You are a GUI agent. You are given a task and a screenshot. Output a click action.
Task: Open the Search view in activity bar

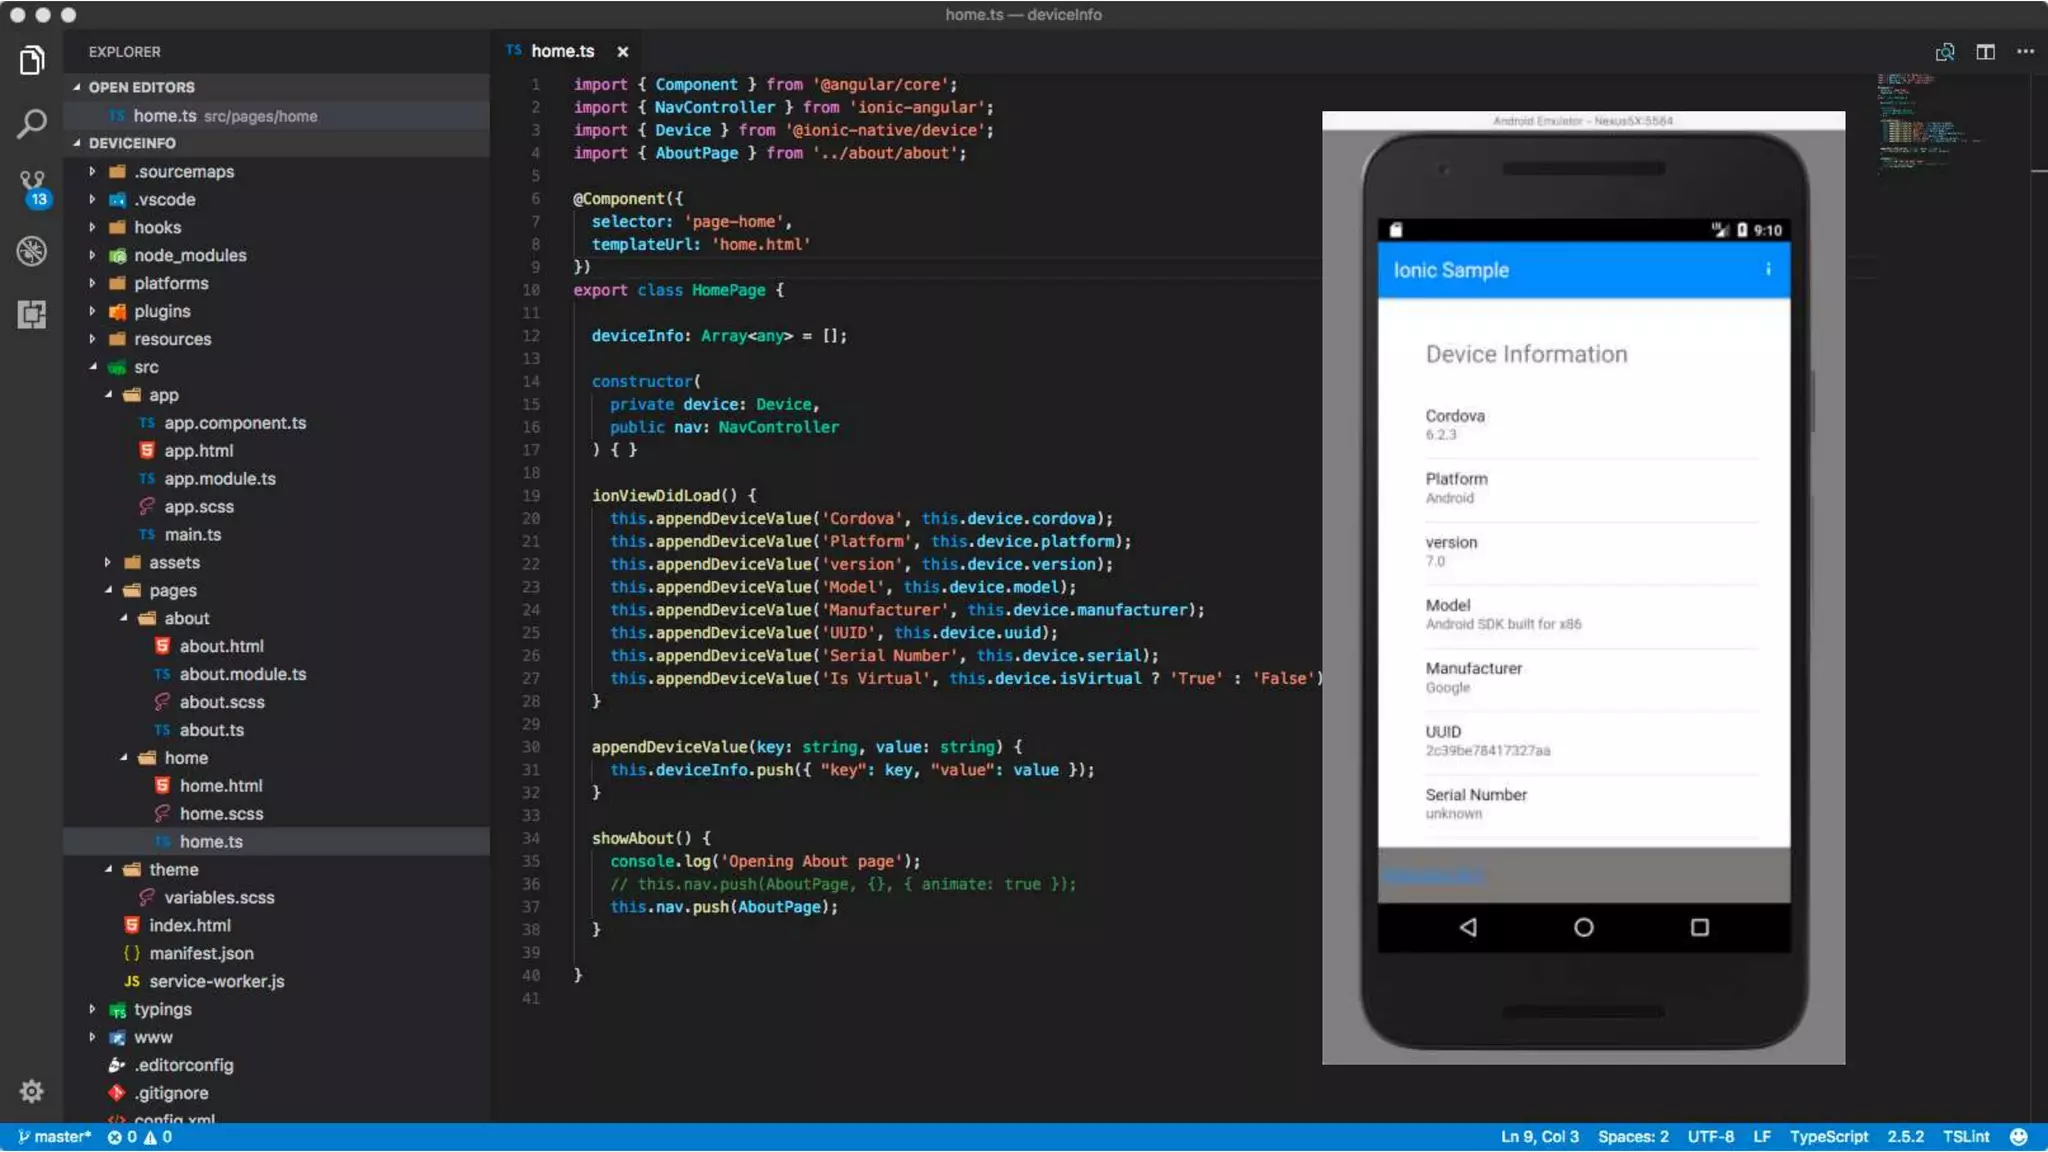[32, 124]
